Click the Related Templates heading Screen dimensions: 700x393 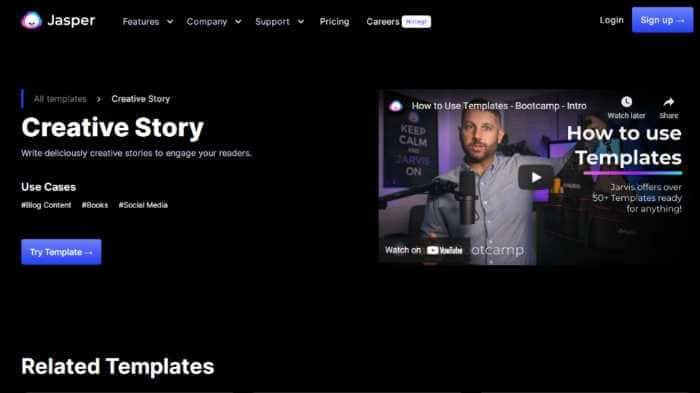118,366
